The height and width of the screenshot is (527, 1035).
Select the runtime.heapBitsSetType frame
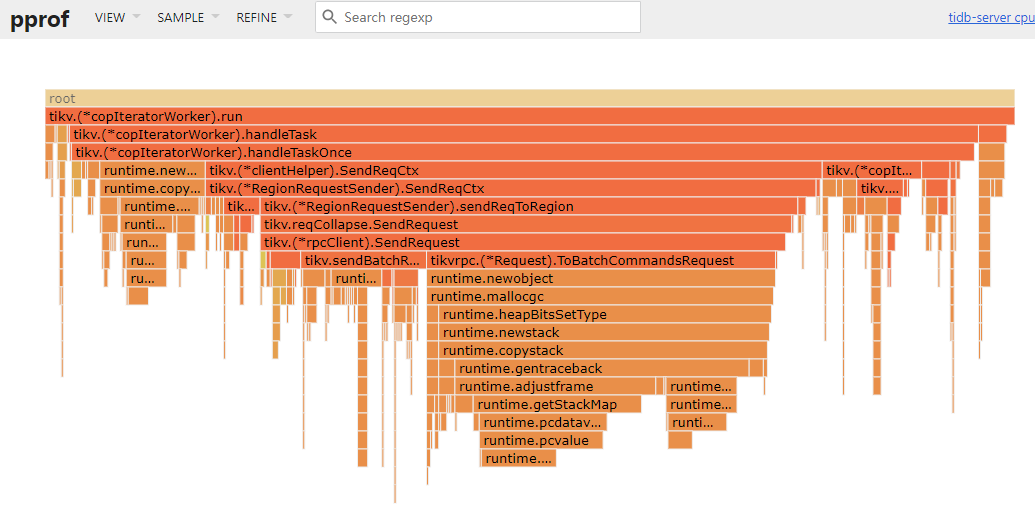(x=605, y=315)
